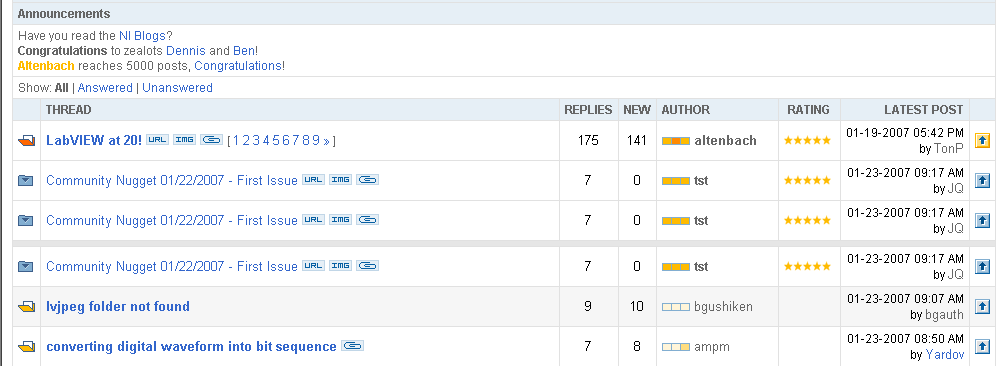Click the URL icon beside LabVIEW at 20!

157,140
